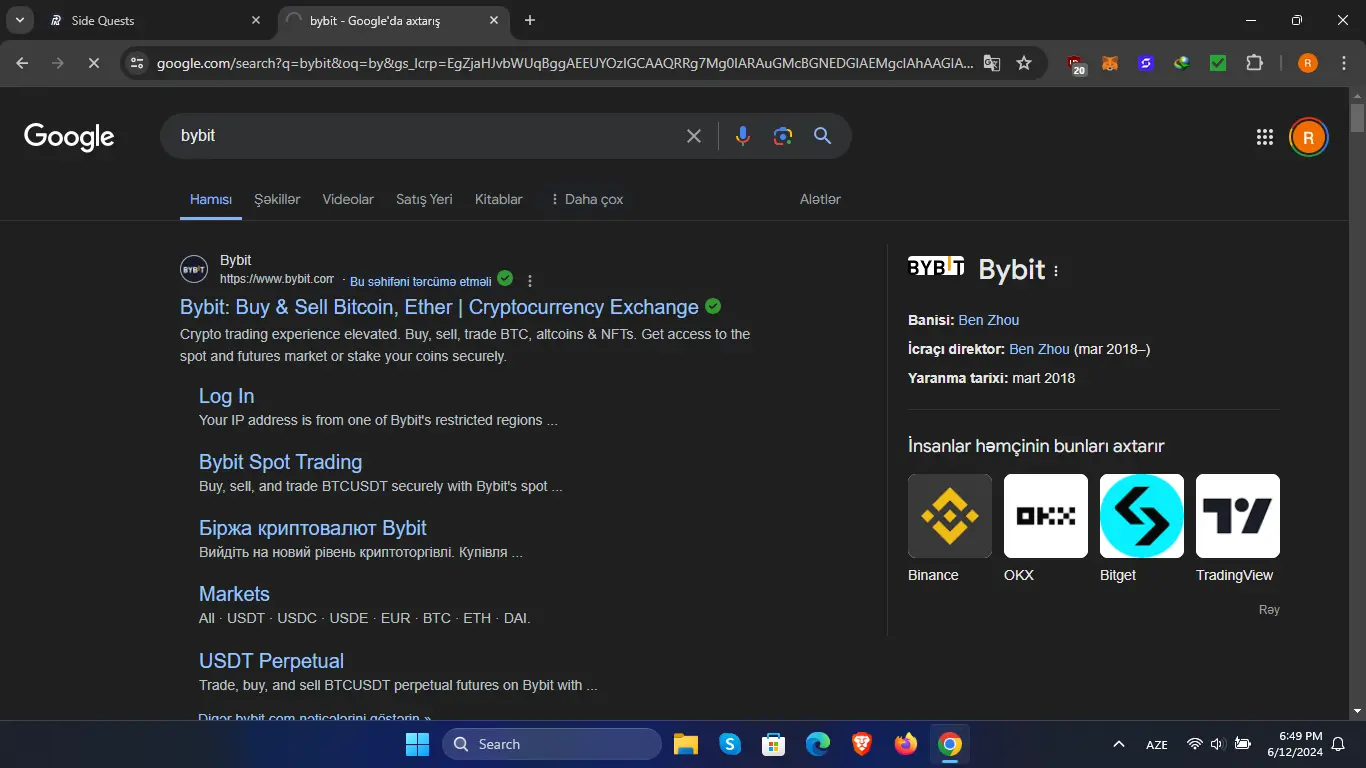Close the bybit Google search tab
This screenshot has height=768, width=1366.
(494, 20)
